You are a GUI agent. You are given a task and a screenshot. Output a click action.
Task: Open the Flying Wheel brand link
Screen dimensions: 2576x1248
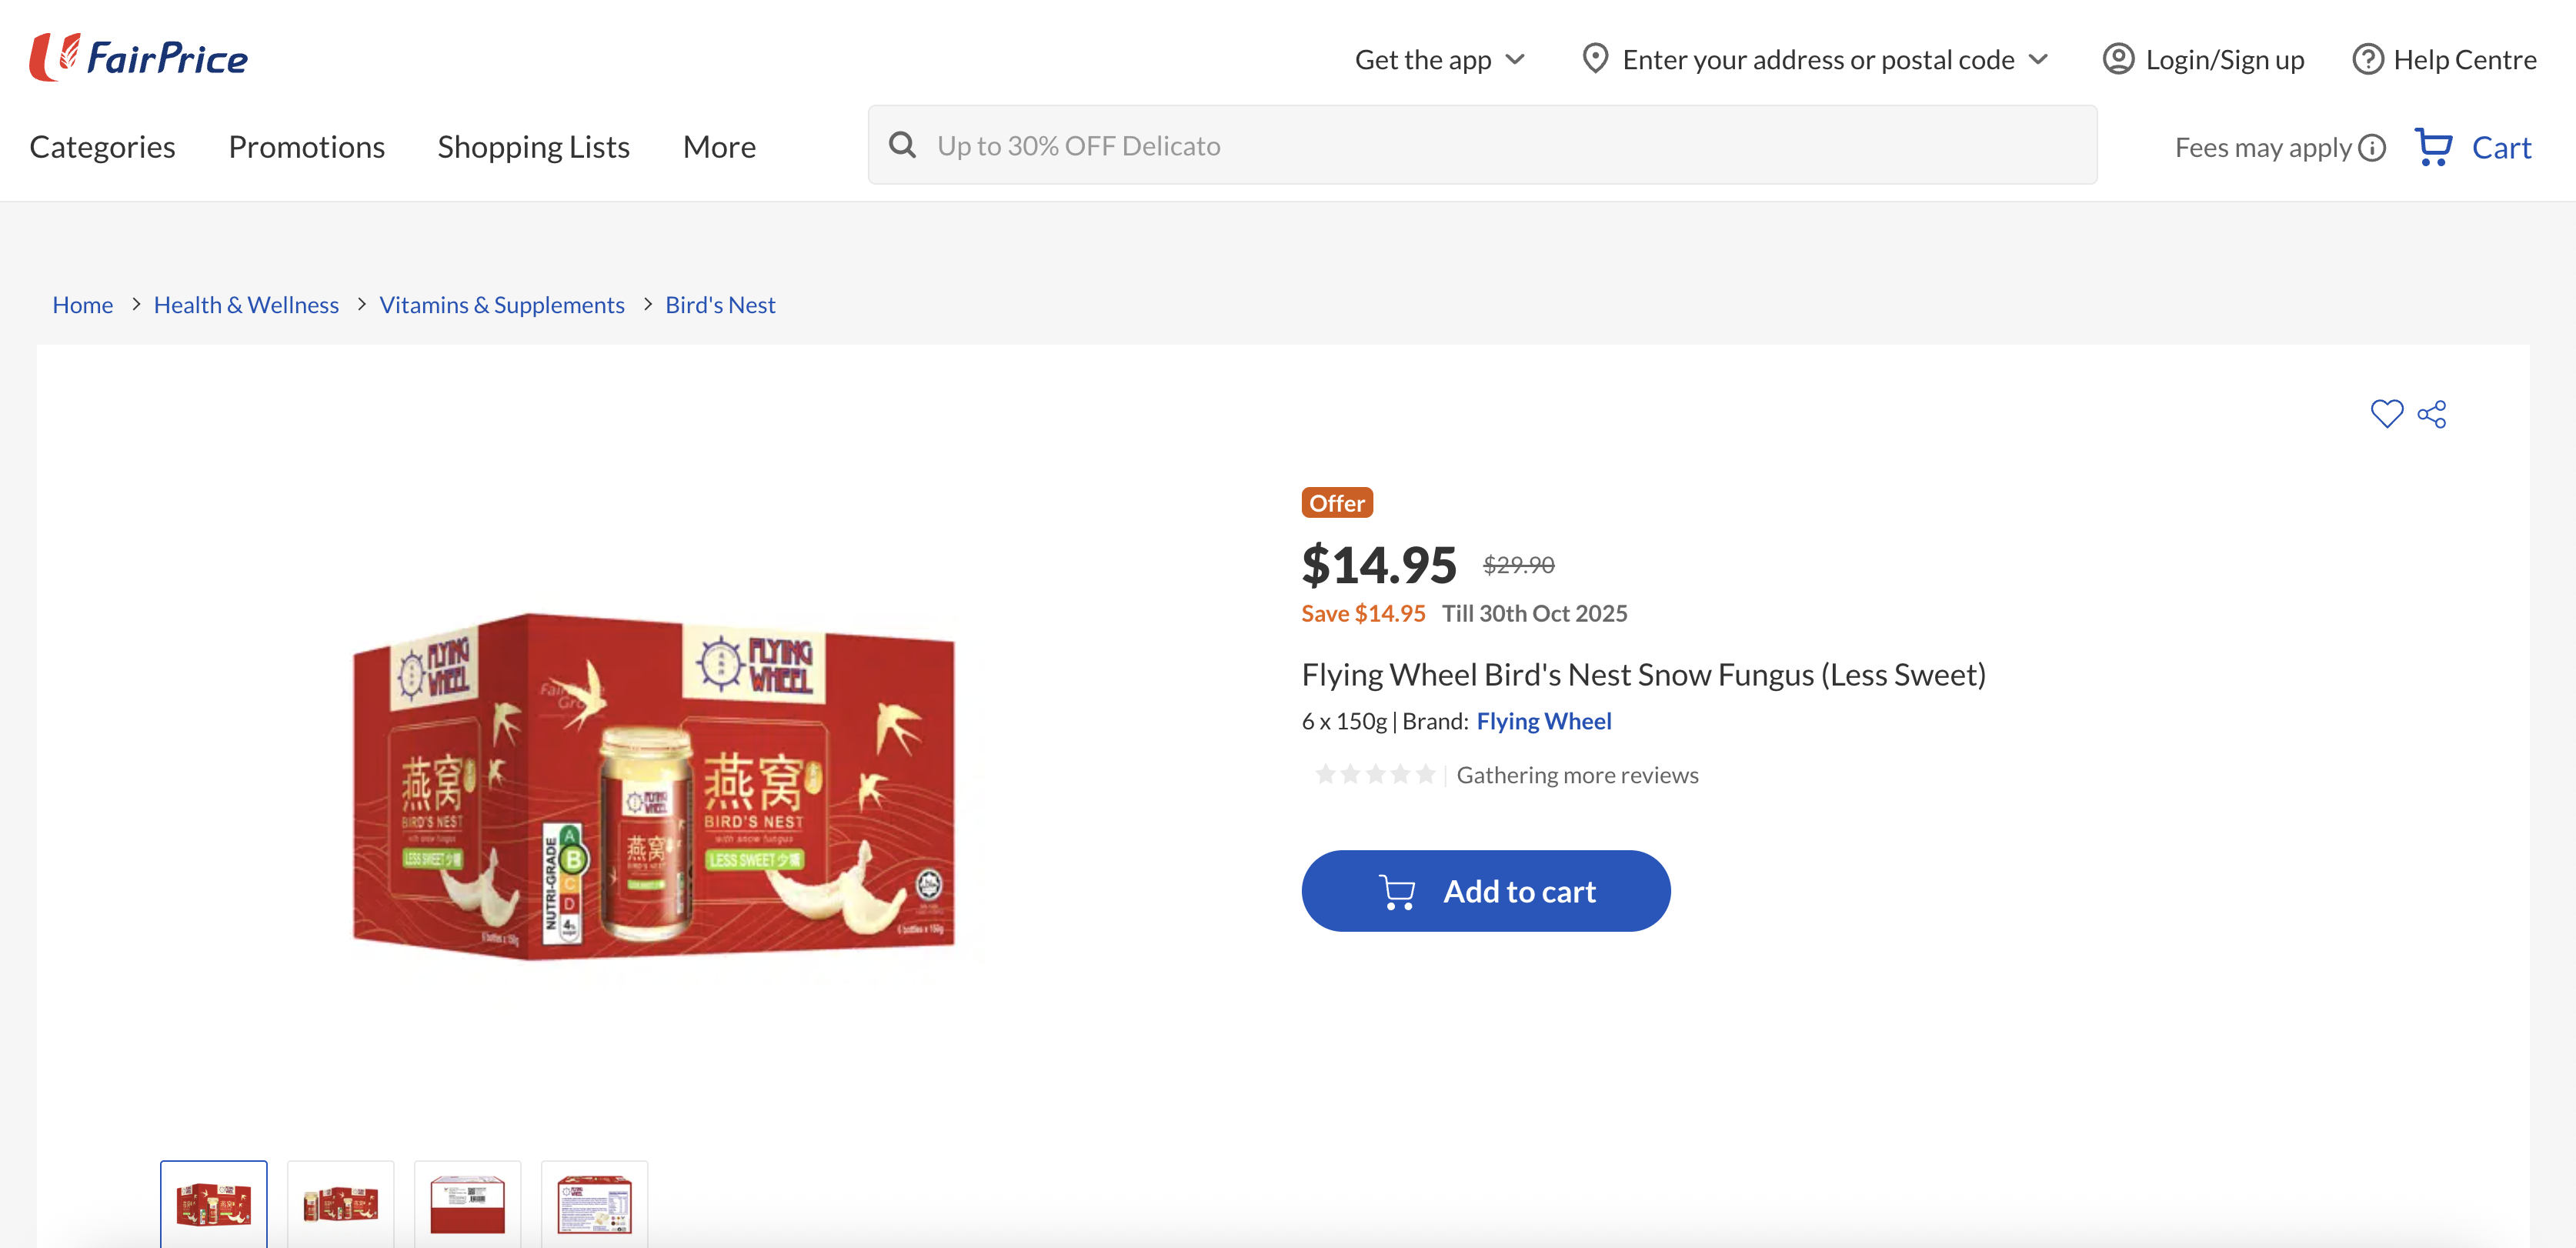pos(1543,721)
